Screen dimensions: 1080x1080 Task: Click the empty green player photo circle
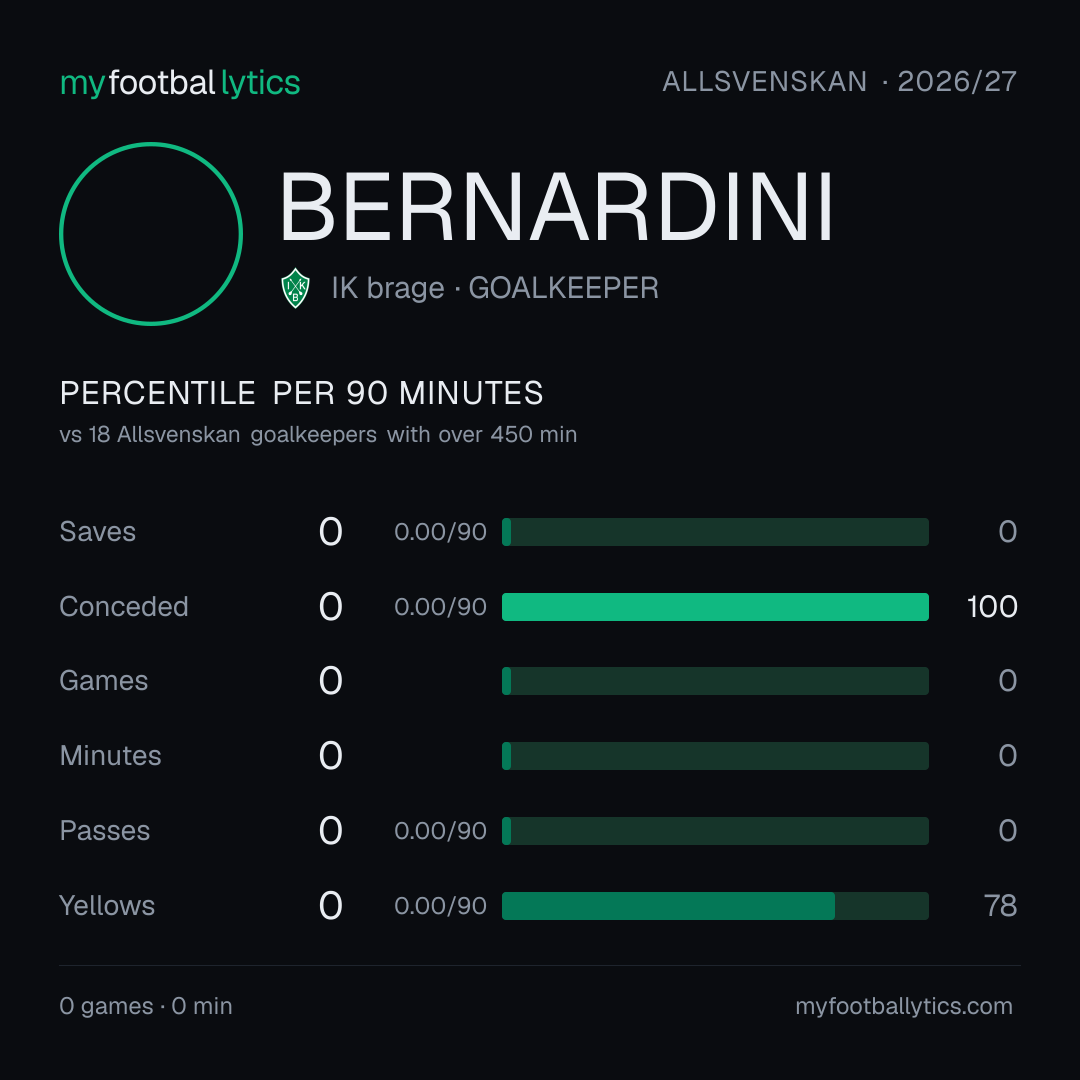151,233
